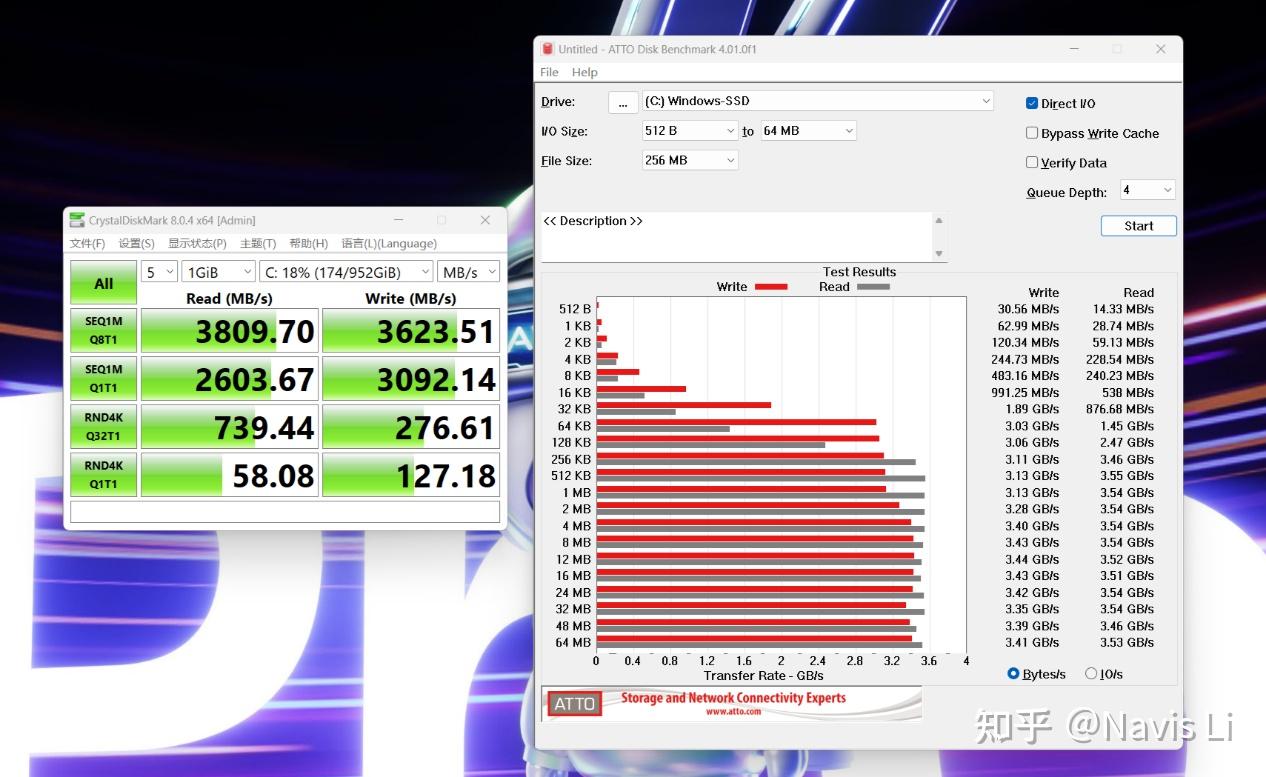The image size is (1266, 777).
Task: Open CrystalDiskMark 文件(F) menu
Action: [x=87, y=243]
